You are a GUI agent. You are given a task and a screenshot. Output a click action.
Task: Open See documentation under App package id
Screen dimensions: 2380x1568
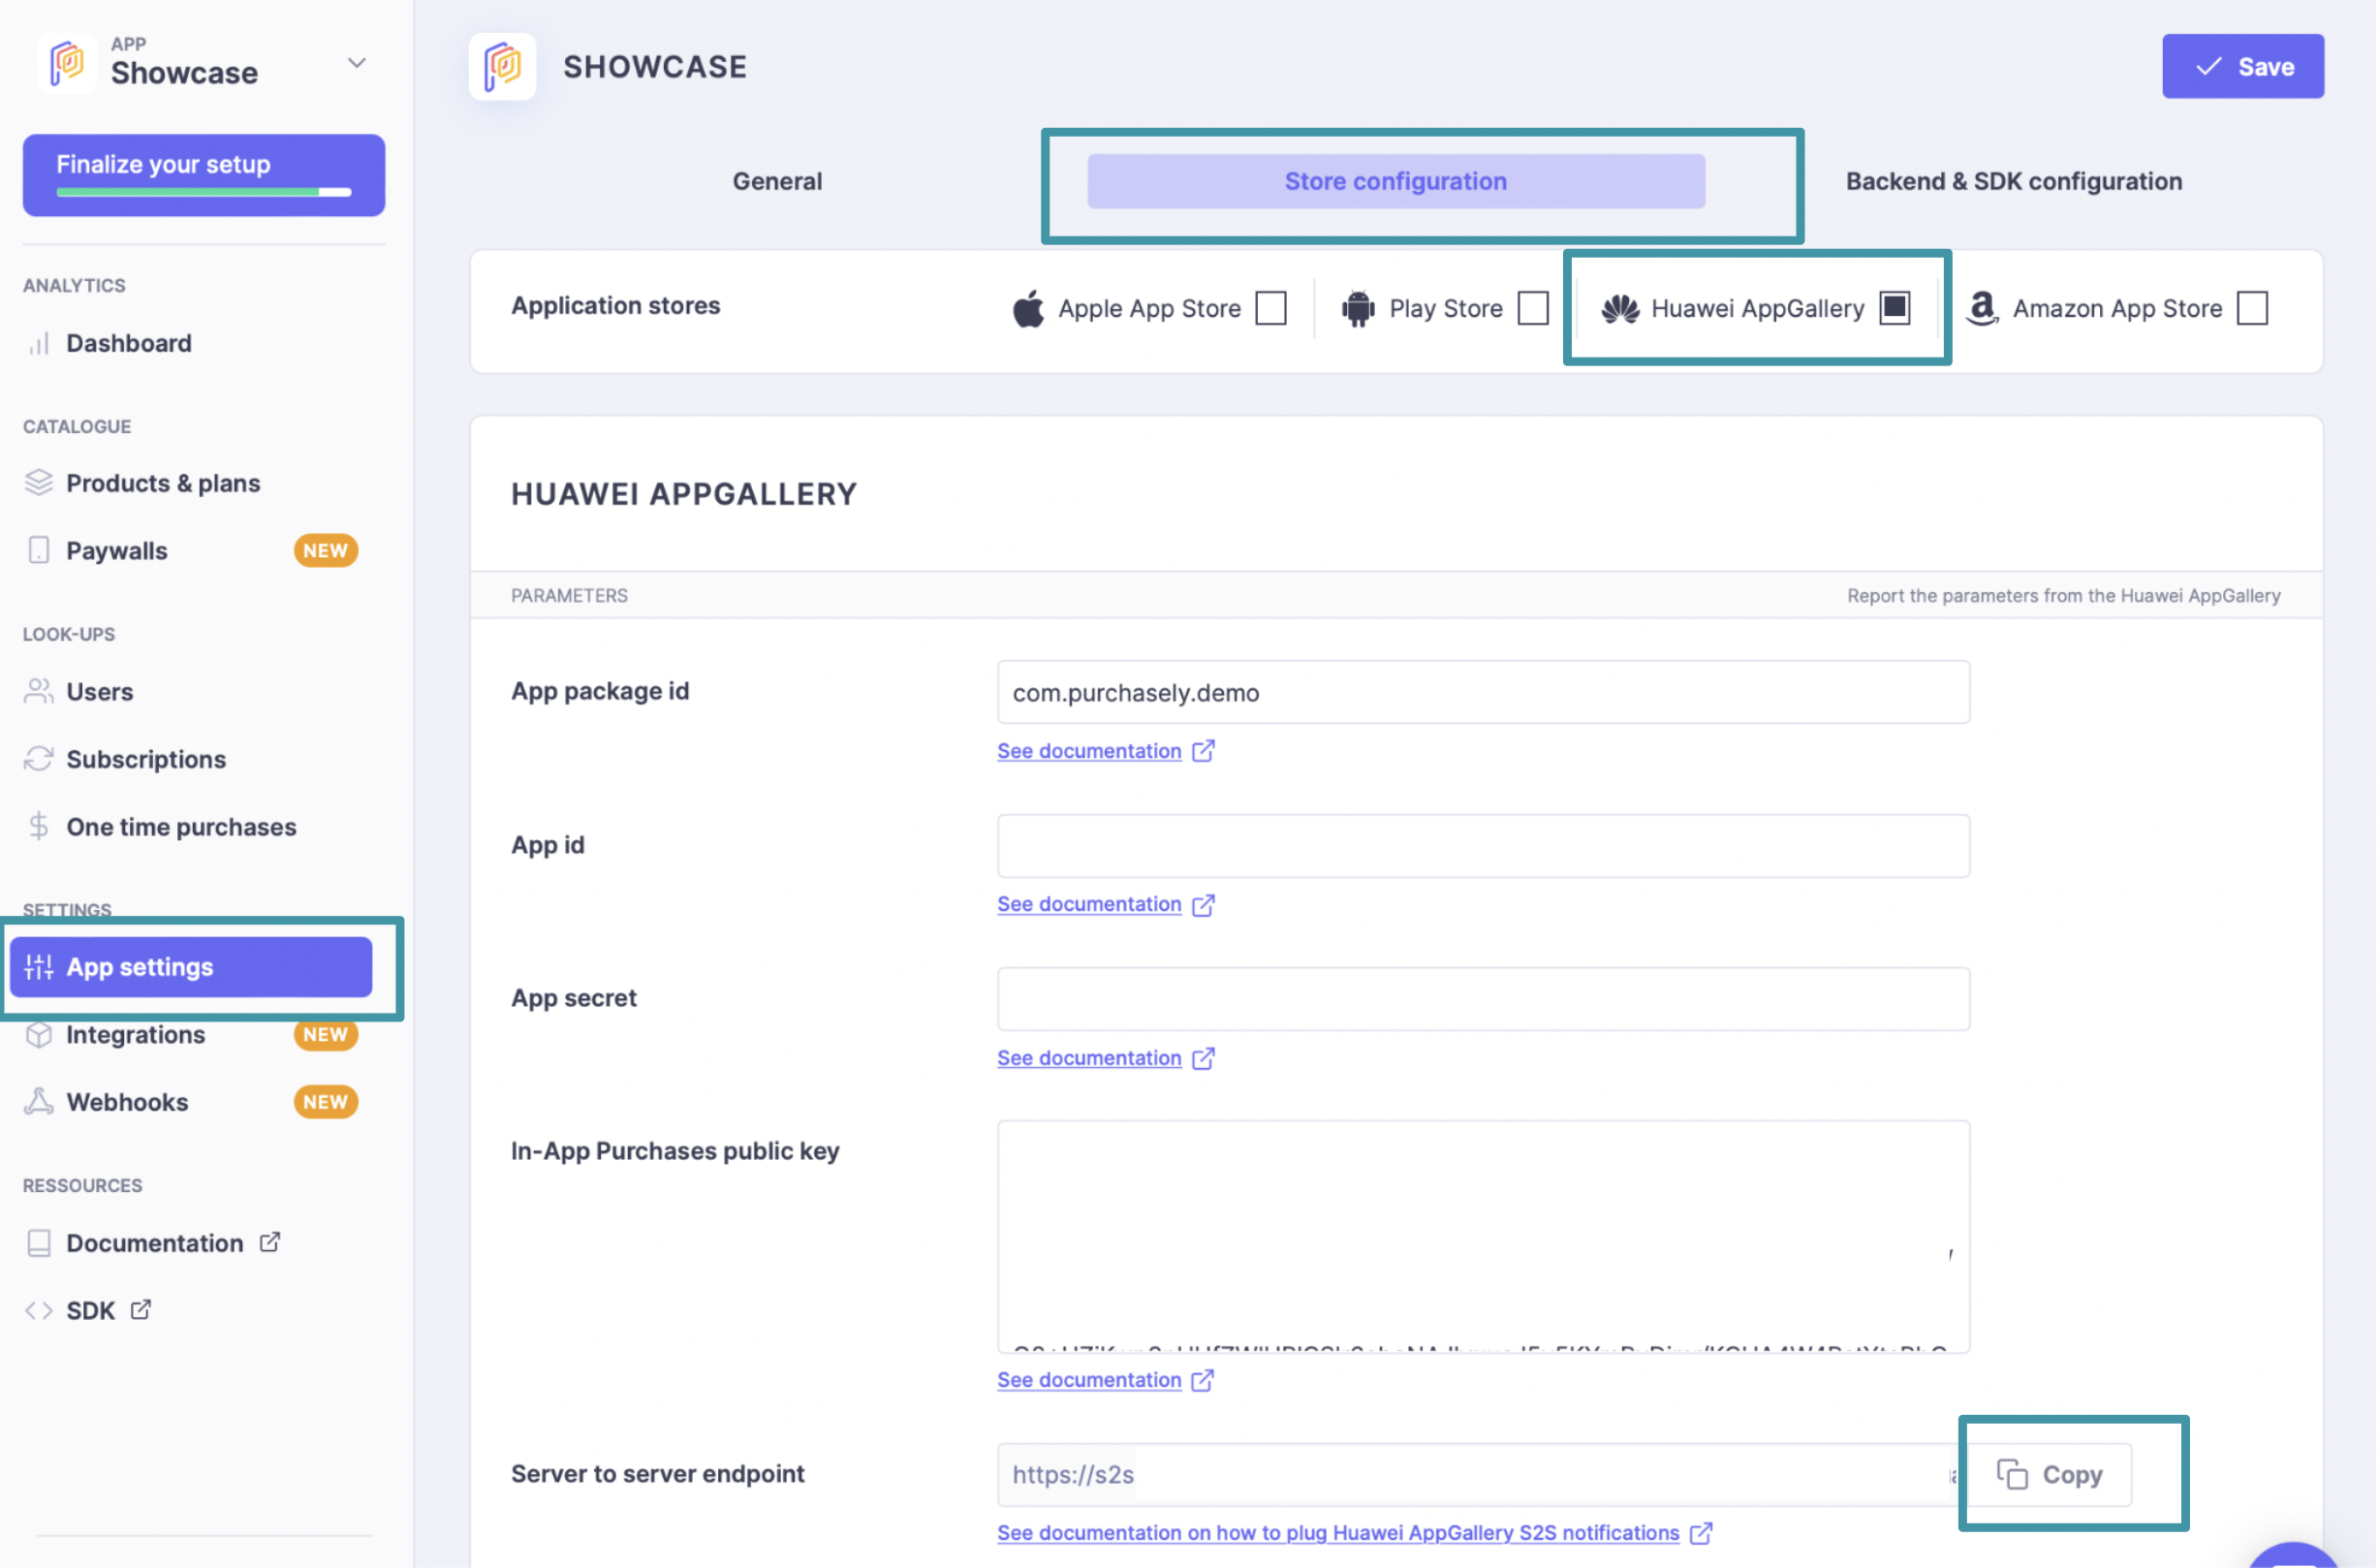click(x=1091, y=752)
